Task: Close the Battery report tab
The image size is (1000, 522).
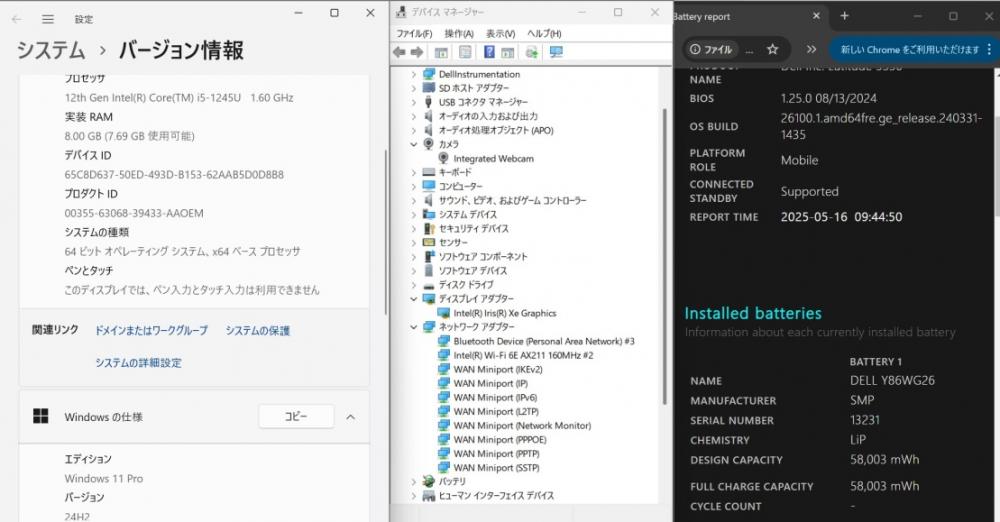Action: tap(816, 16)
